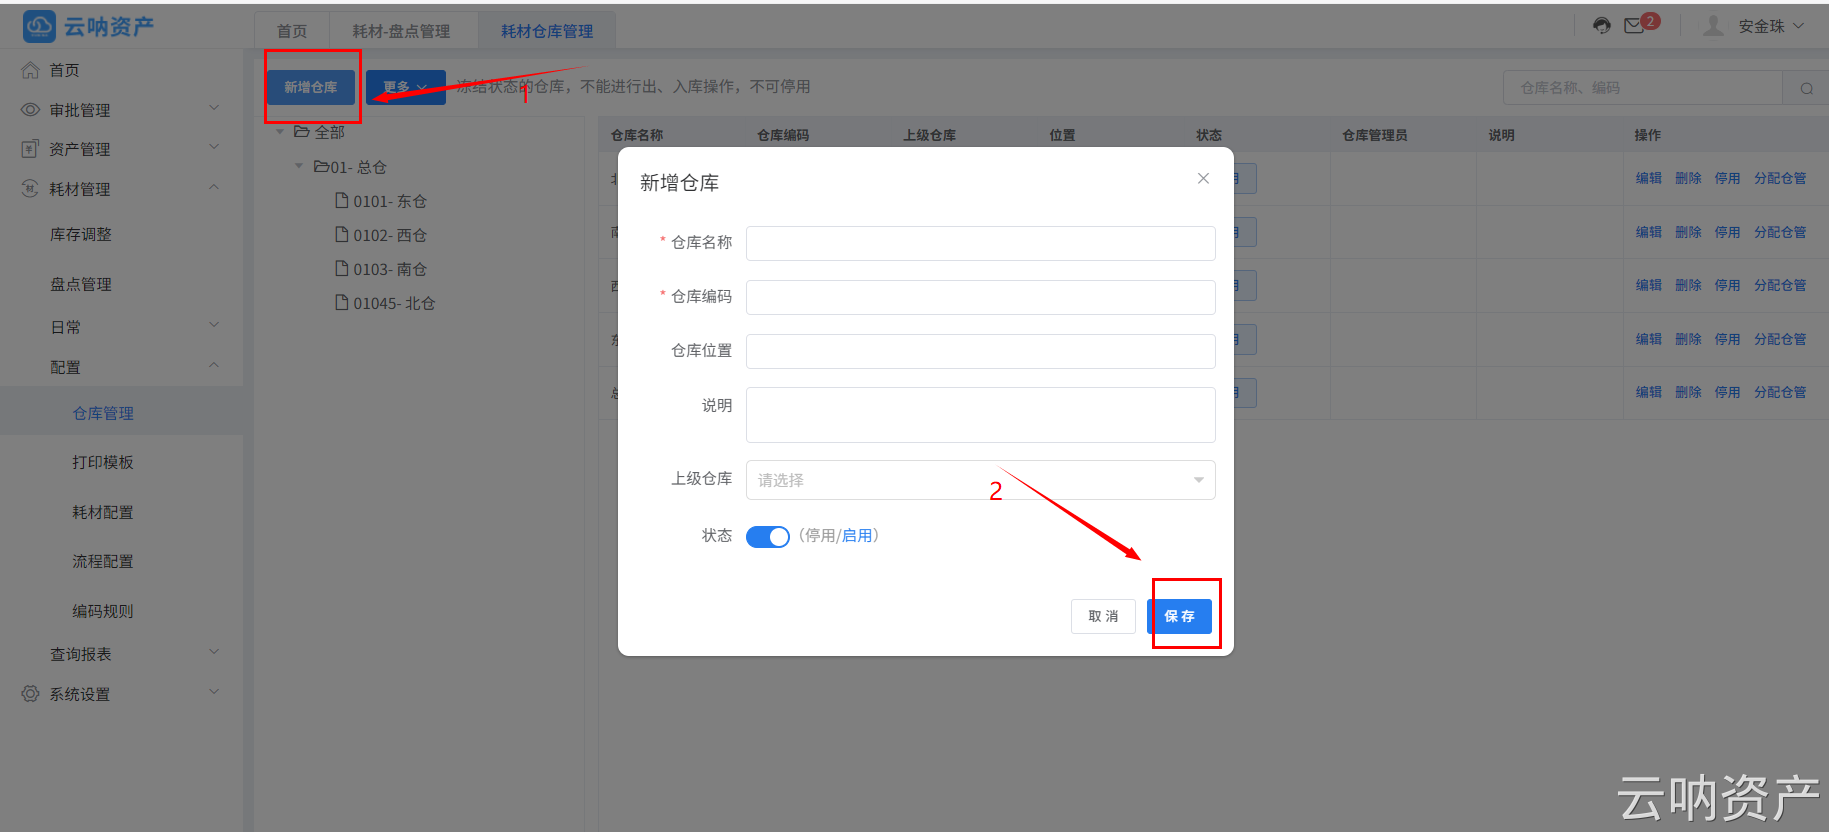Focus the 仓库编码 input field
This screenshot has height=832, width=1829.
(980, 297)
